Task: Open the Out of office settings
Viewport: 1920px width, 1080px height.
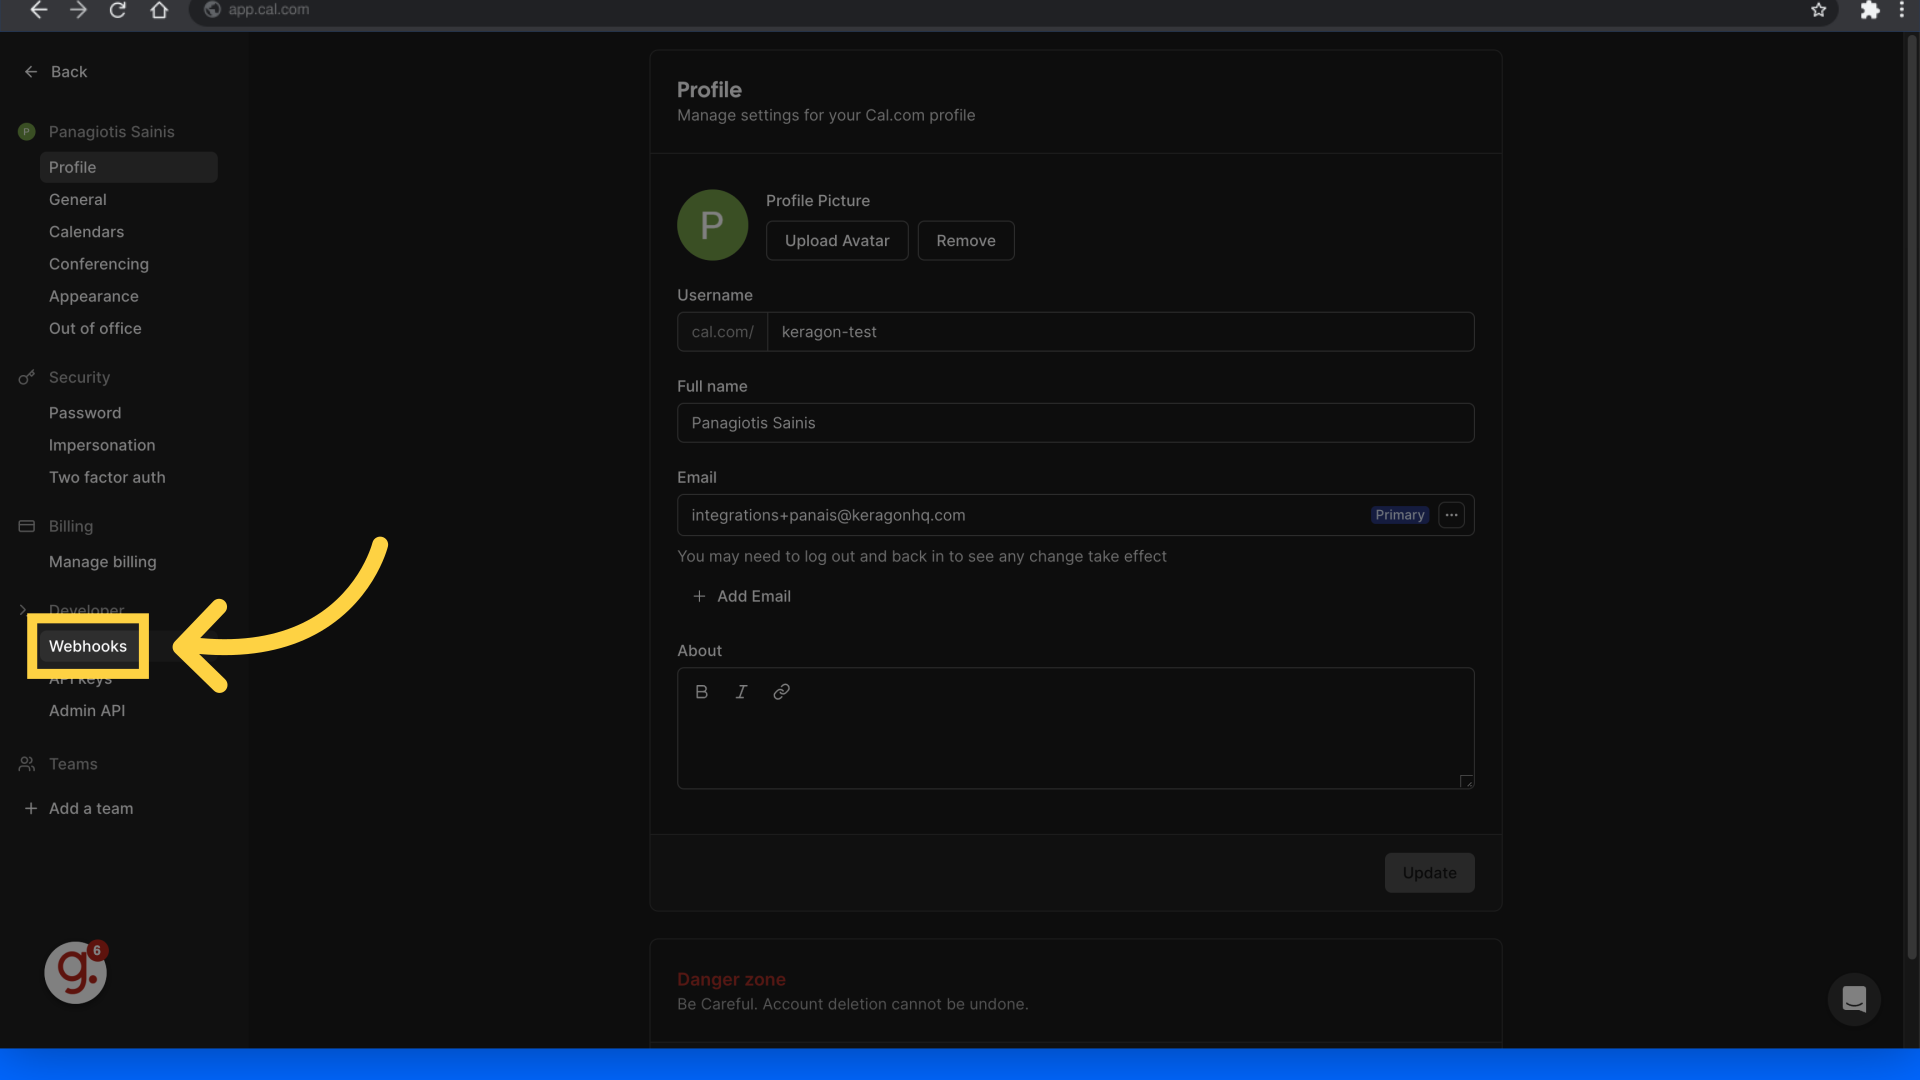Action: 95,328
